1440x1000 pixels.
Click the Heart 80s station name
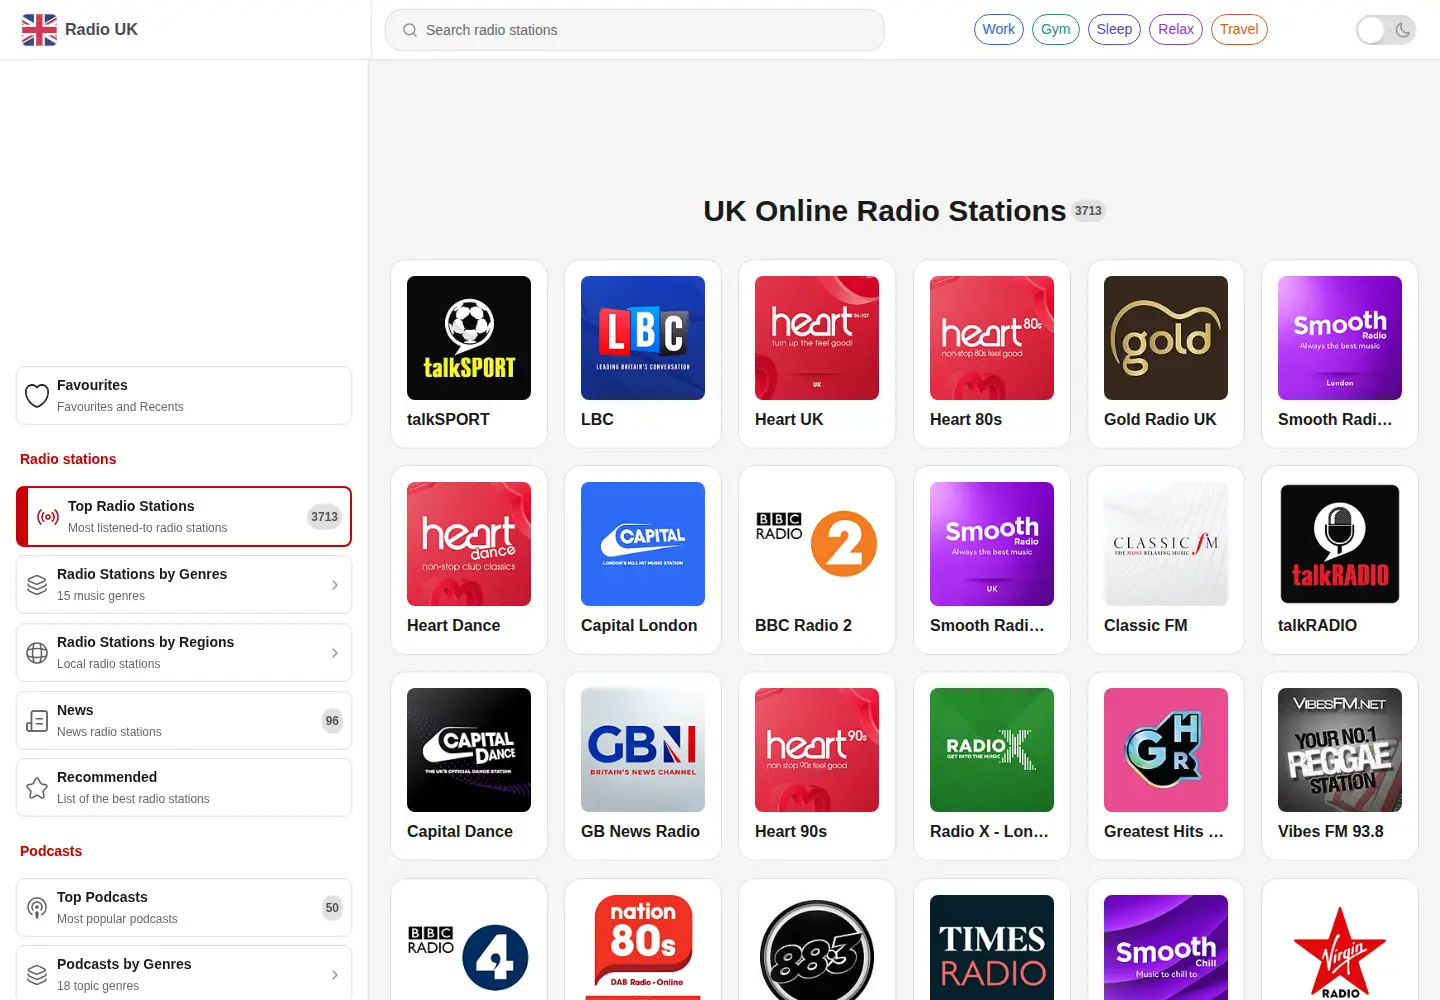966,420
